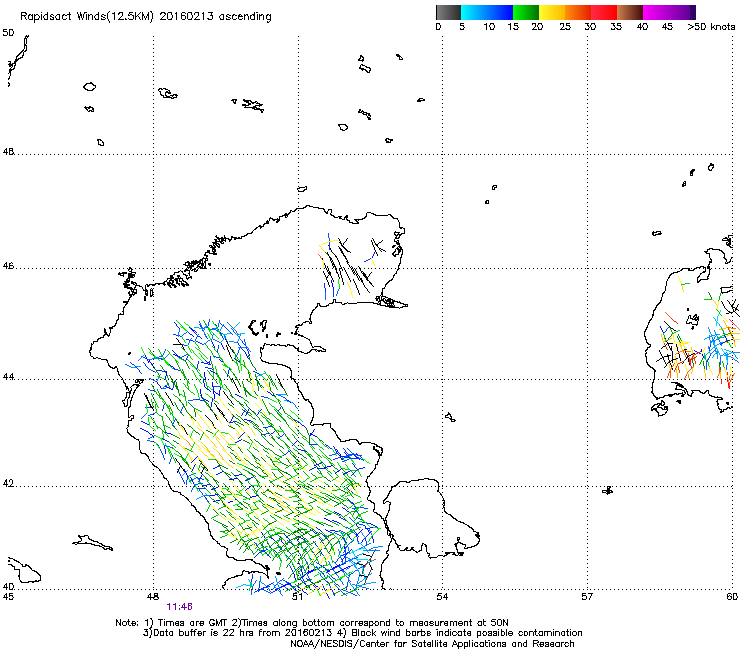This screenshot has height=650, width=740.
Task: Click the 'Data buffer is 22 hrs' note
Action: pos(202,633)
